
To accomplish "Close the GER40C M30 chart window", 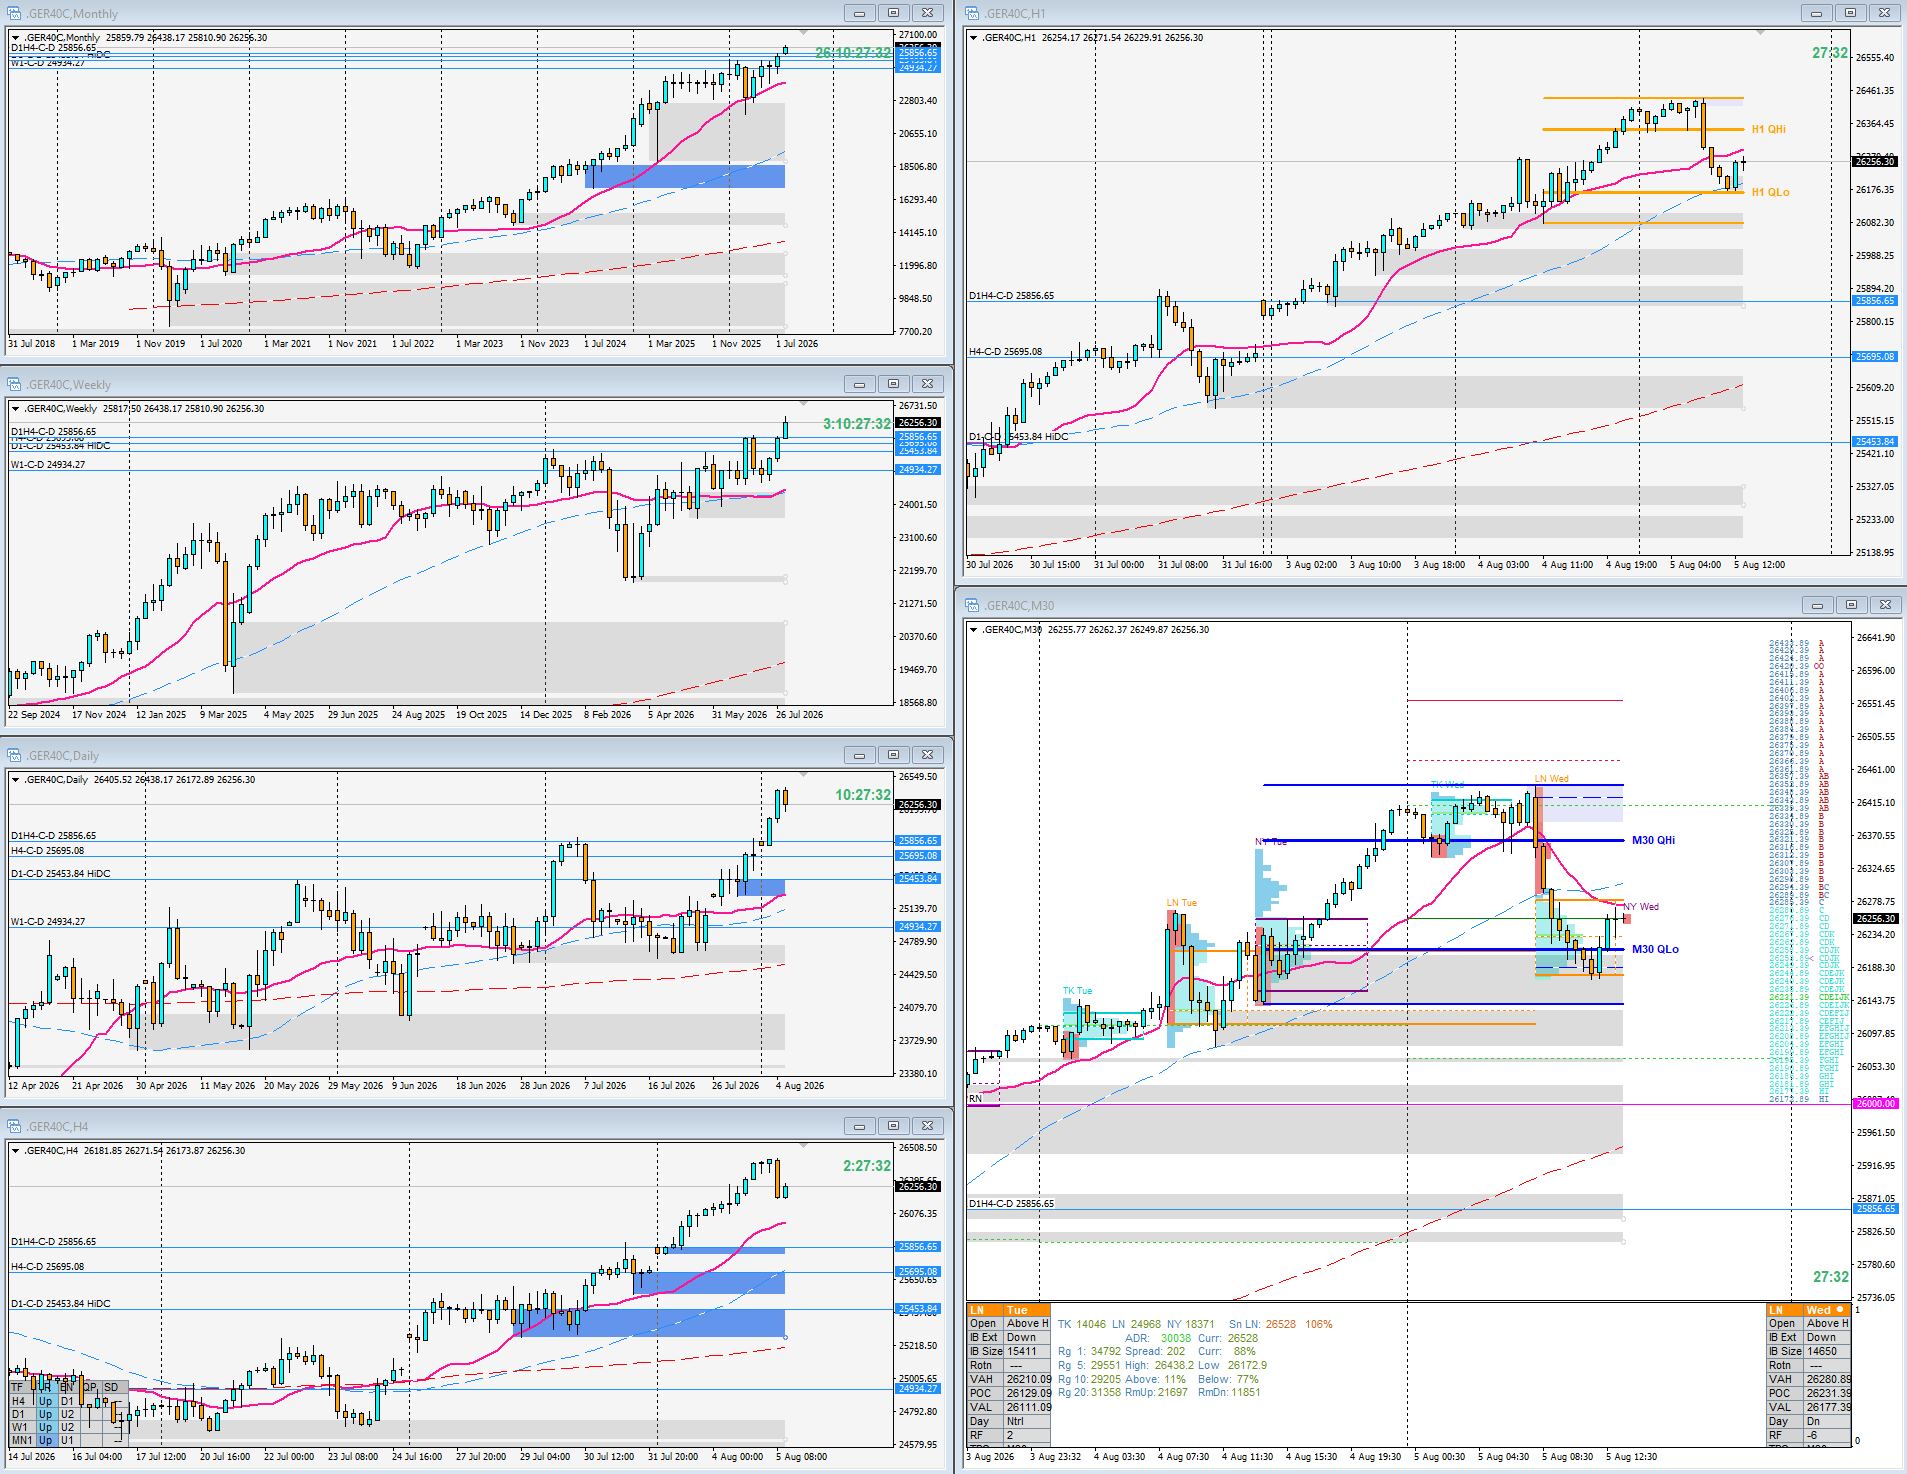I will click(x=1885, y=605).
